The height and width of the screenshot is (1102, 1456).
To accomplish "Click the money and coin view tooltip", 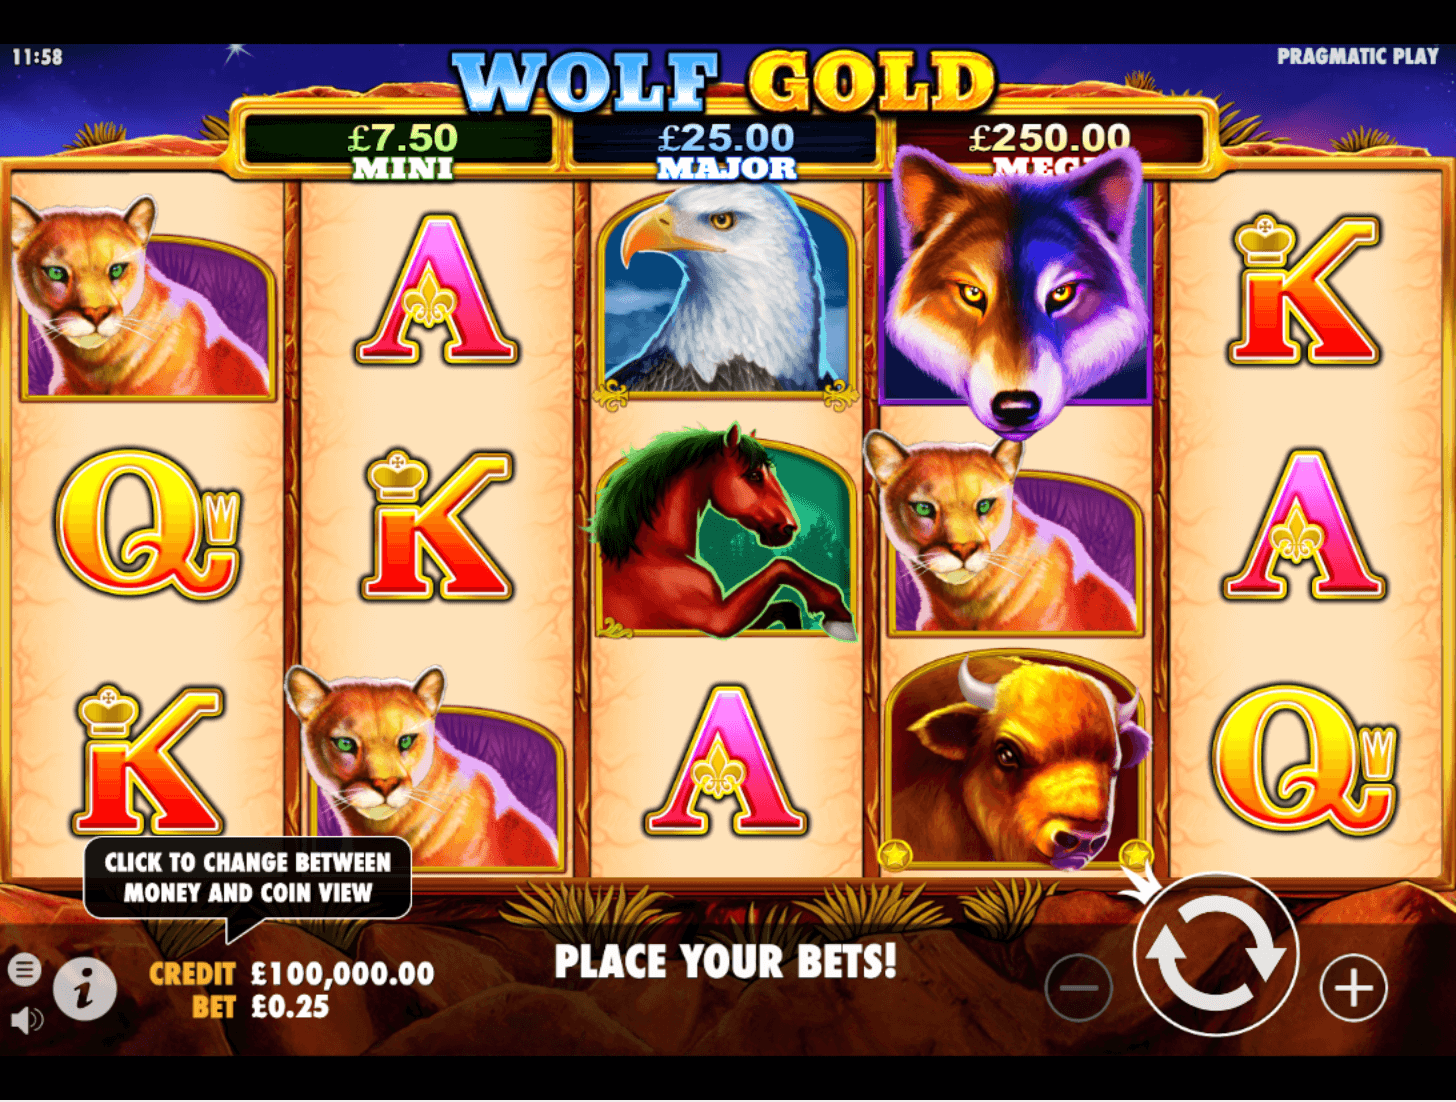I will (x=247, y=877).
